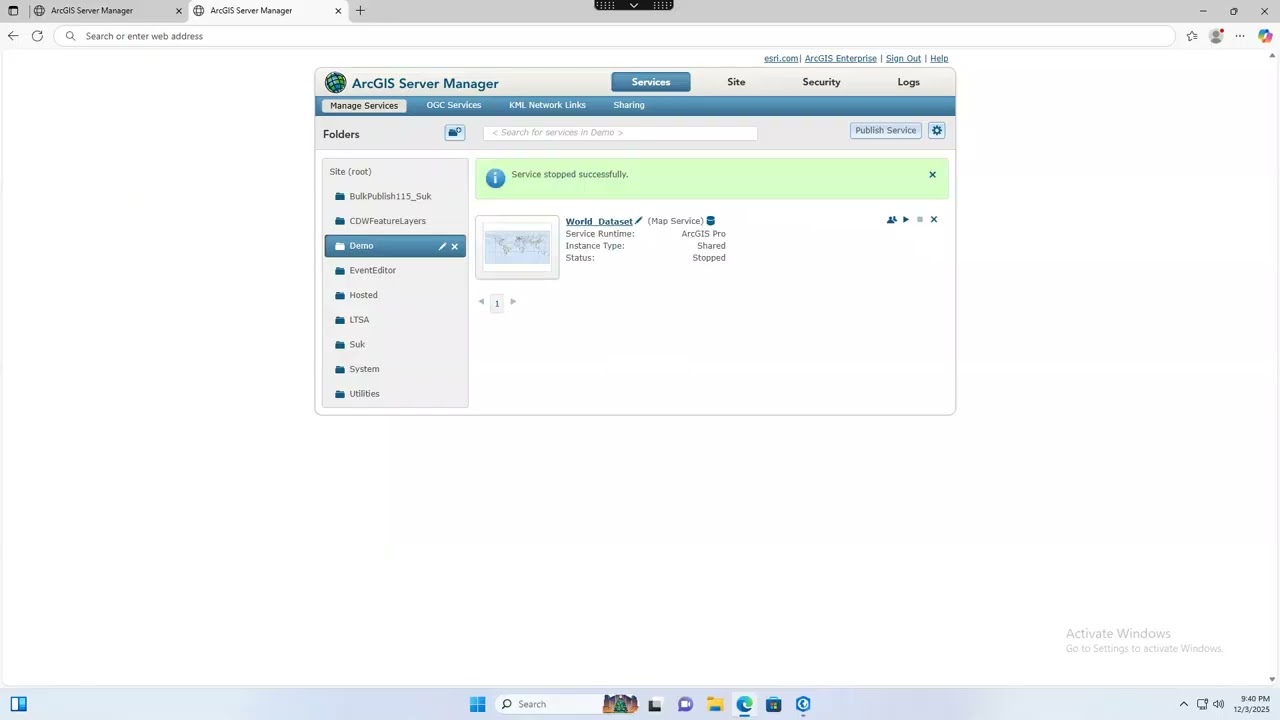The image size is (1280, 720).
Task: Reload the page with refresh icon
Action: point(37,36)
